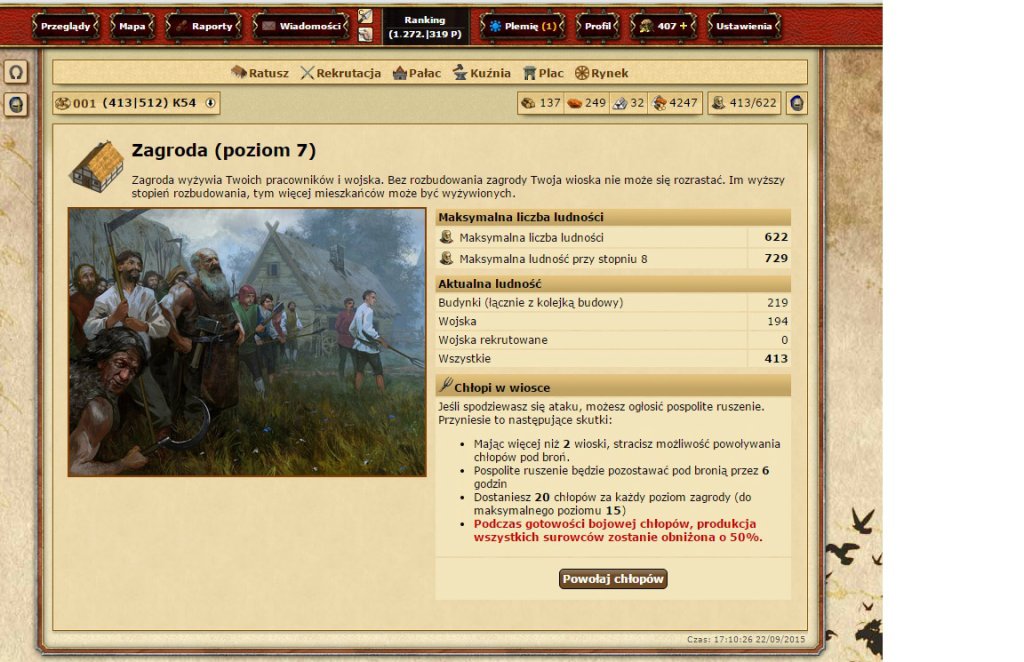
Task: Click the upper small icon beside Wiadomości
Action: pos(365,16)
